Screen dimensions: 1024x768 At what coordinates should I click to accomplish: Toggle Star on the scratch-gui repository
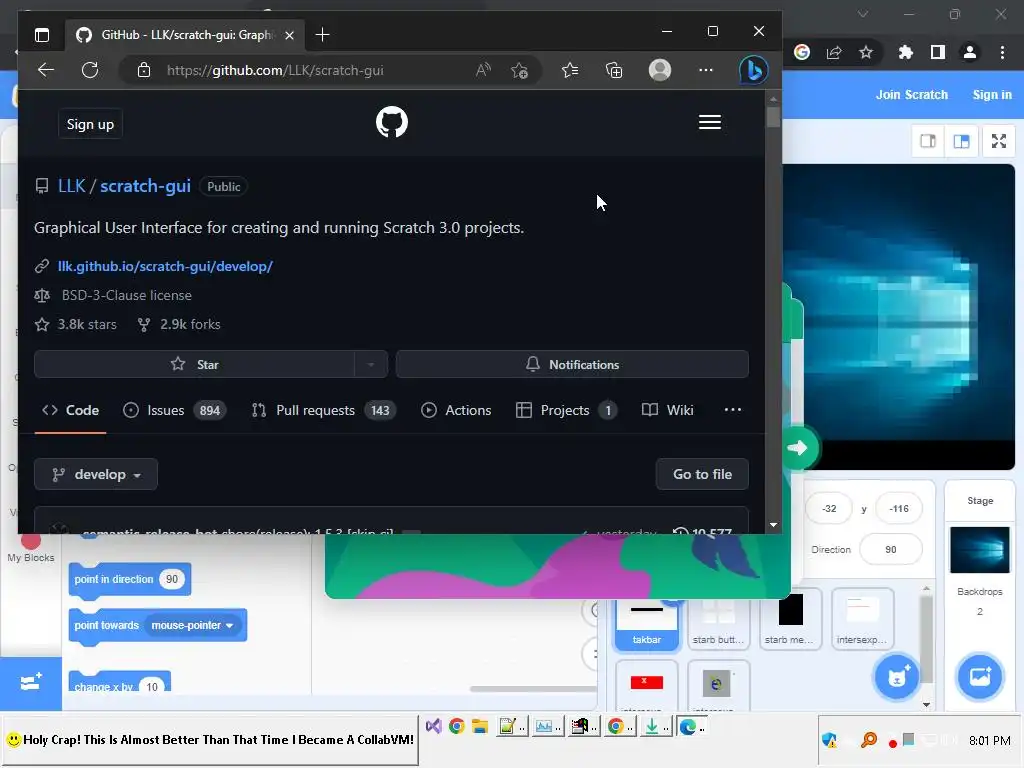coord(195,364)
